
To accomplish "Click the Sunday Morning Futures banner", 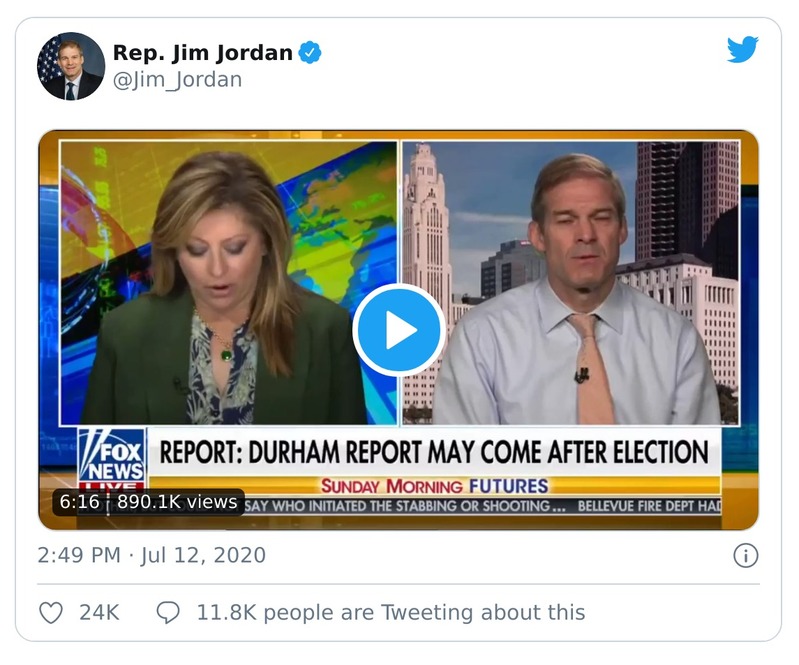I will pyautogui.click(x=434, y=486).
